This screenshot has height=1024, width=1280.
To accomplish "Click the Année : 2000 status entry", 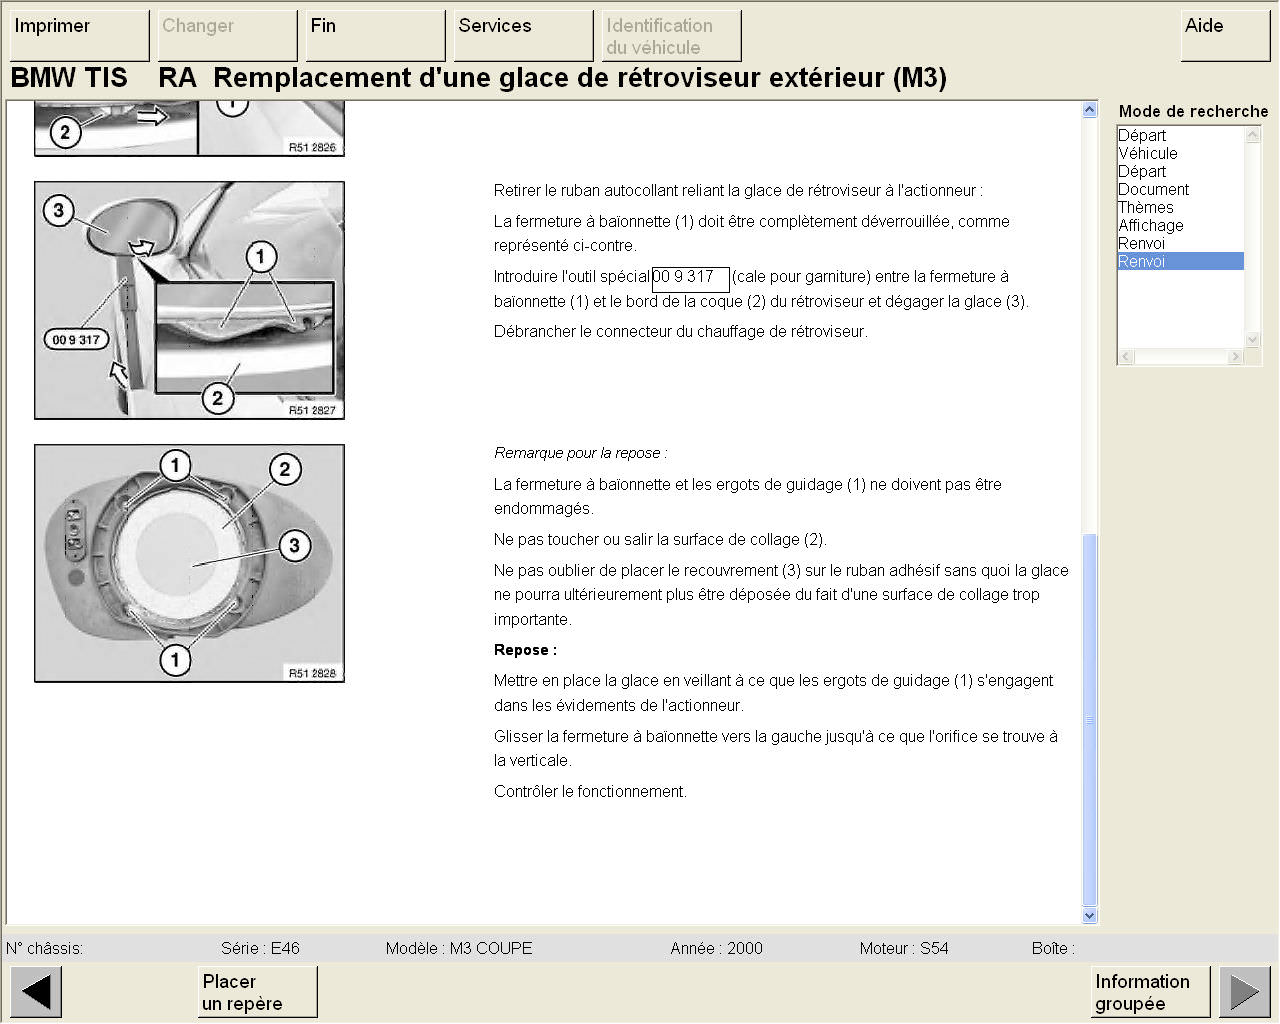I will [x=716, y=948].
